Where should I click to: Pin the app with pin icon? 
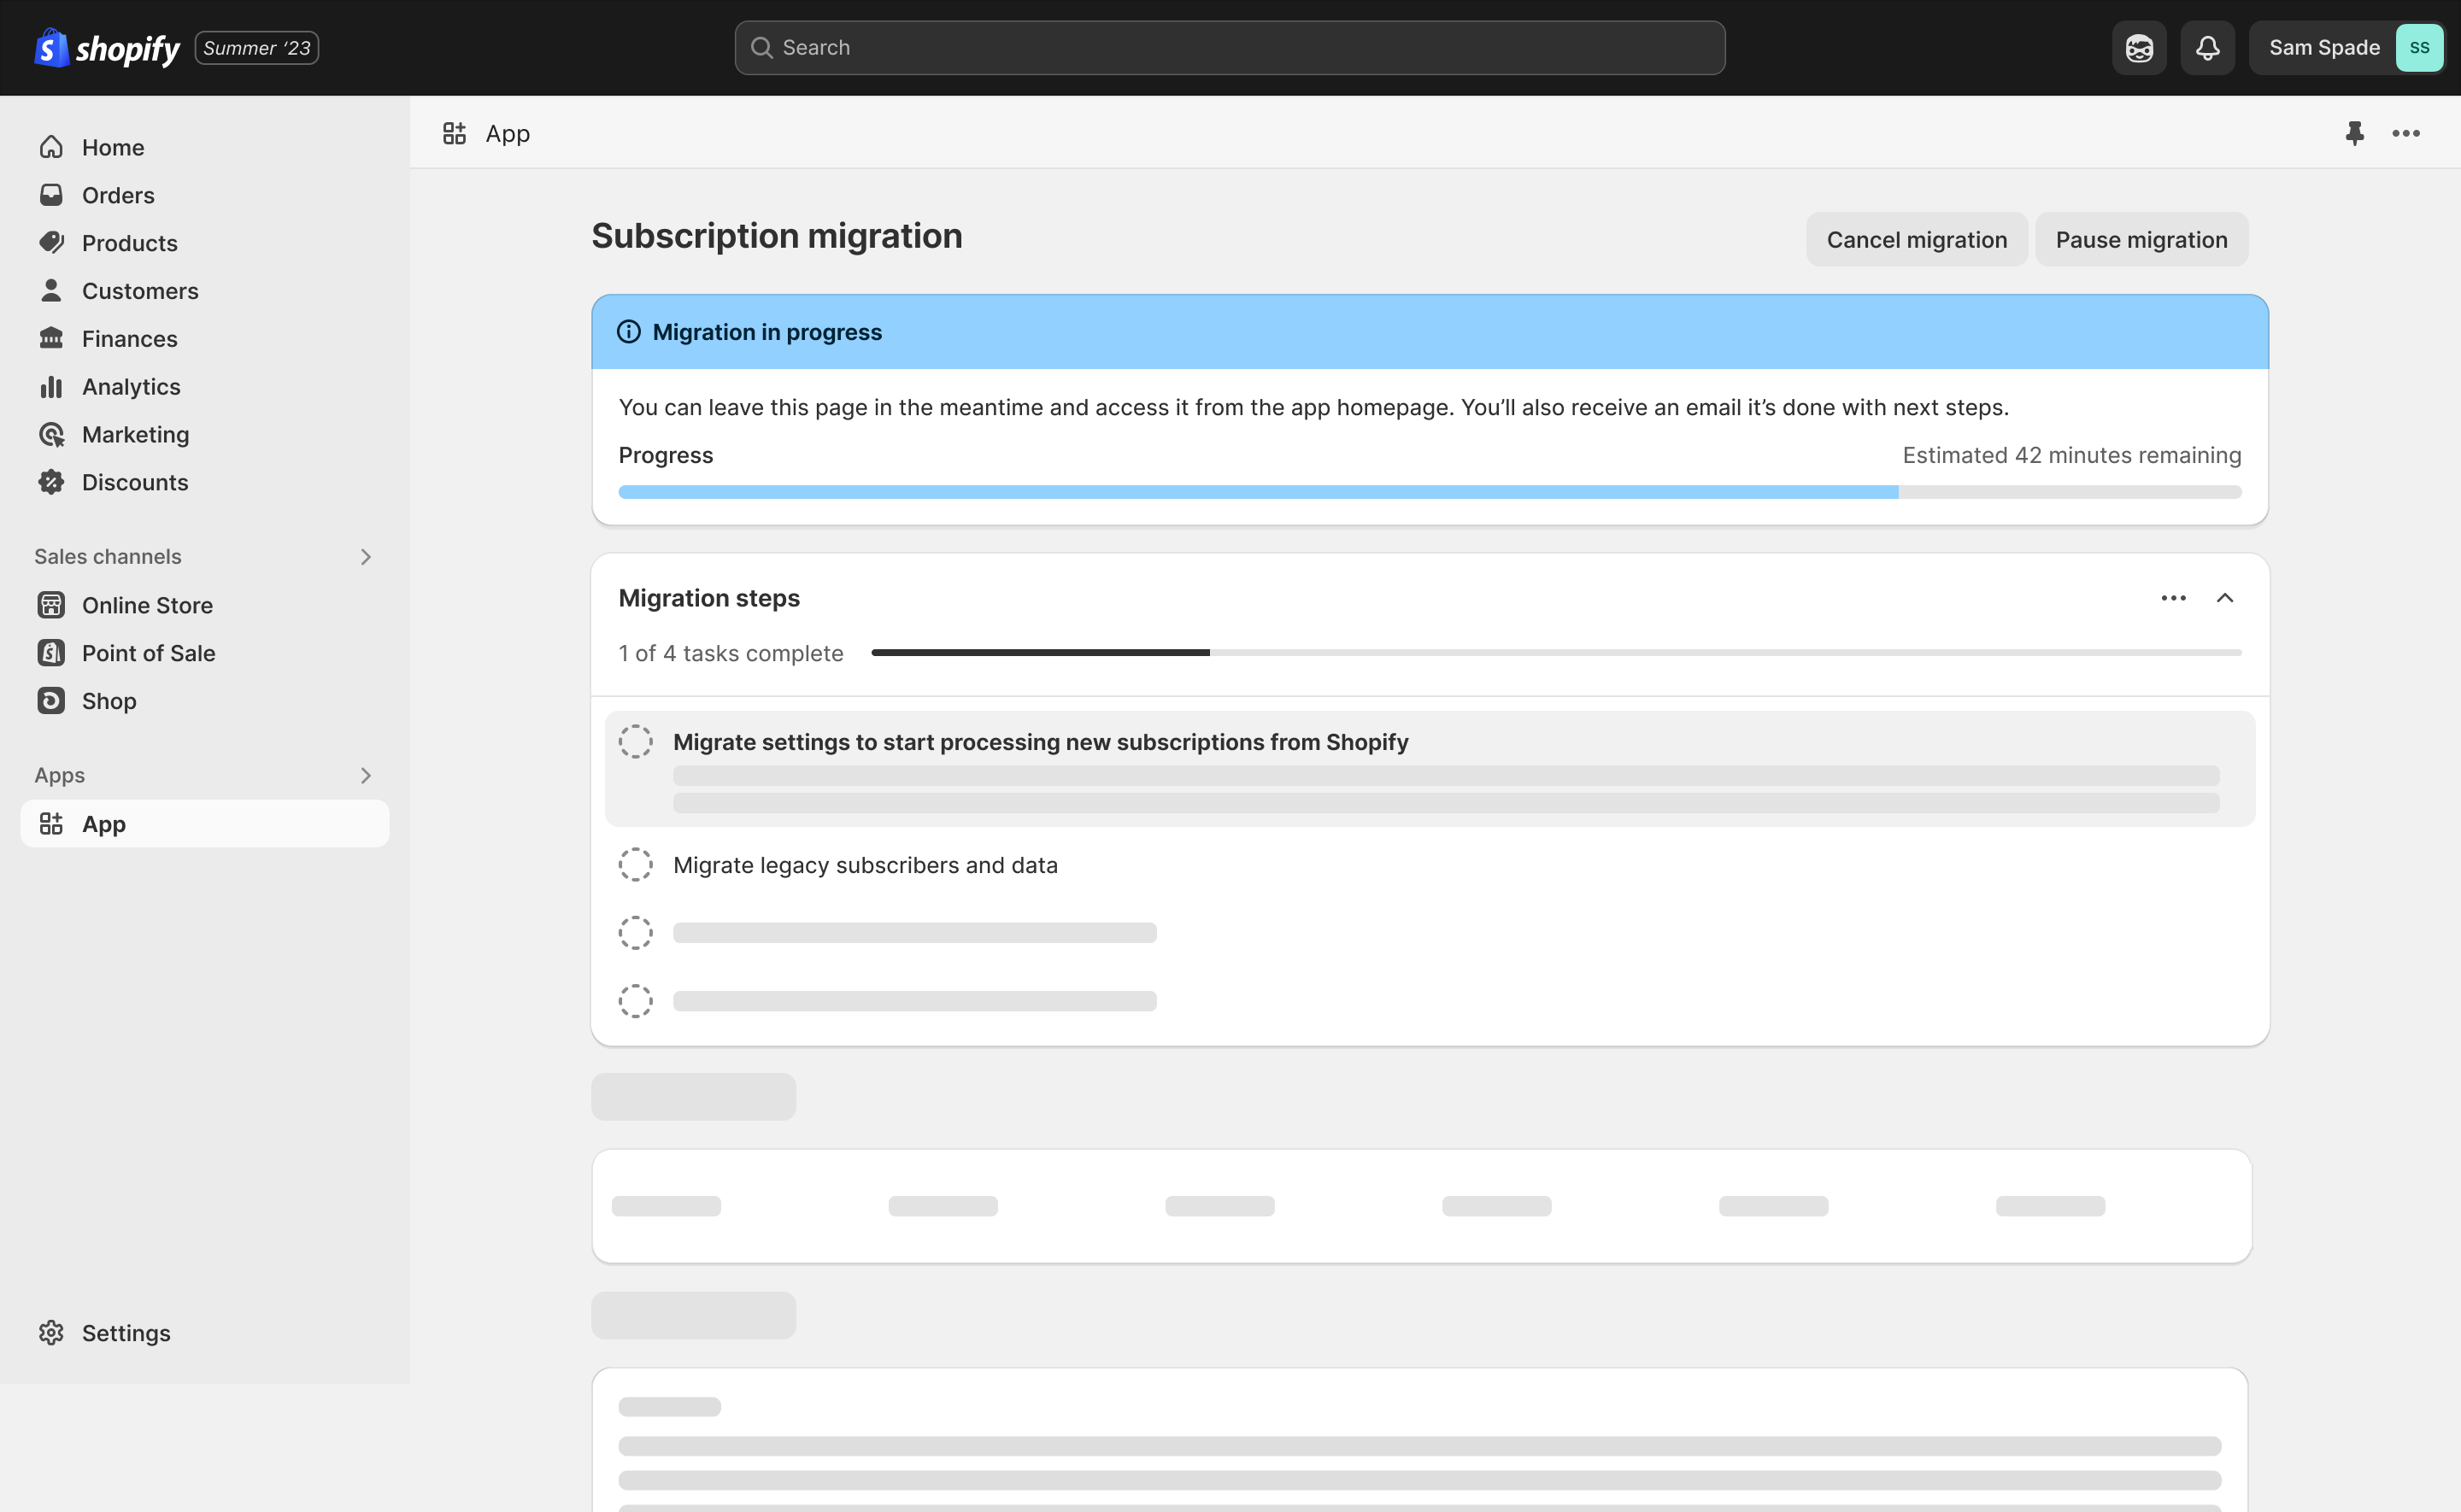coord(2355,133)
